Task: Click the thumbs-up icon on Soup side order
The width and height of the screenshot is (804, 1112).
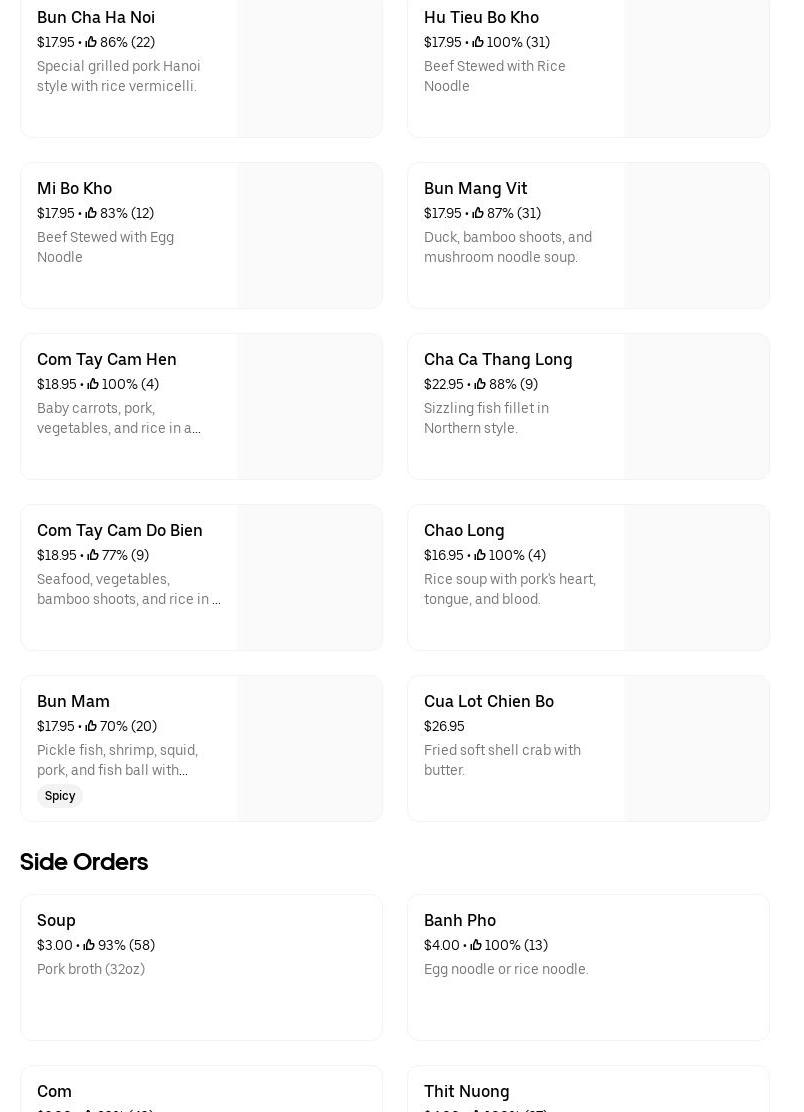Action: pyautogui.click(x=89, y=945)
